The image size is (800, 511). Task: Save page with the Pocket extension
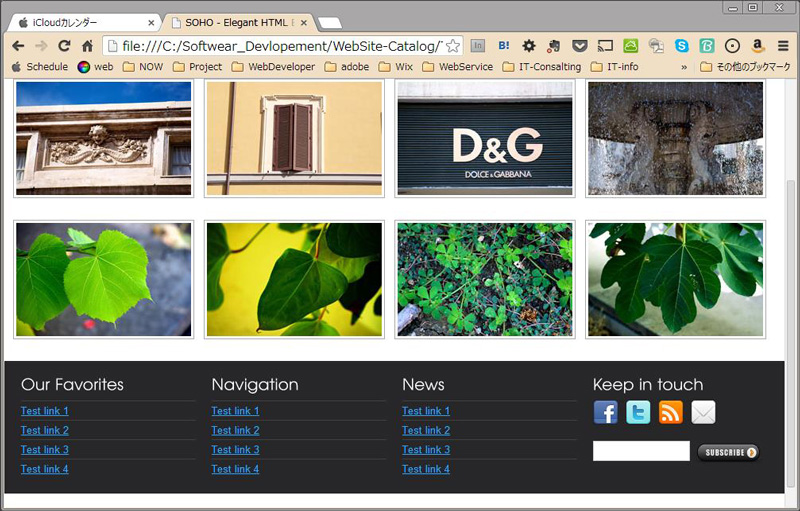579,46
